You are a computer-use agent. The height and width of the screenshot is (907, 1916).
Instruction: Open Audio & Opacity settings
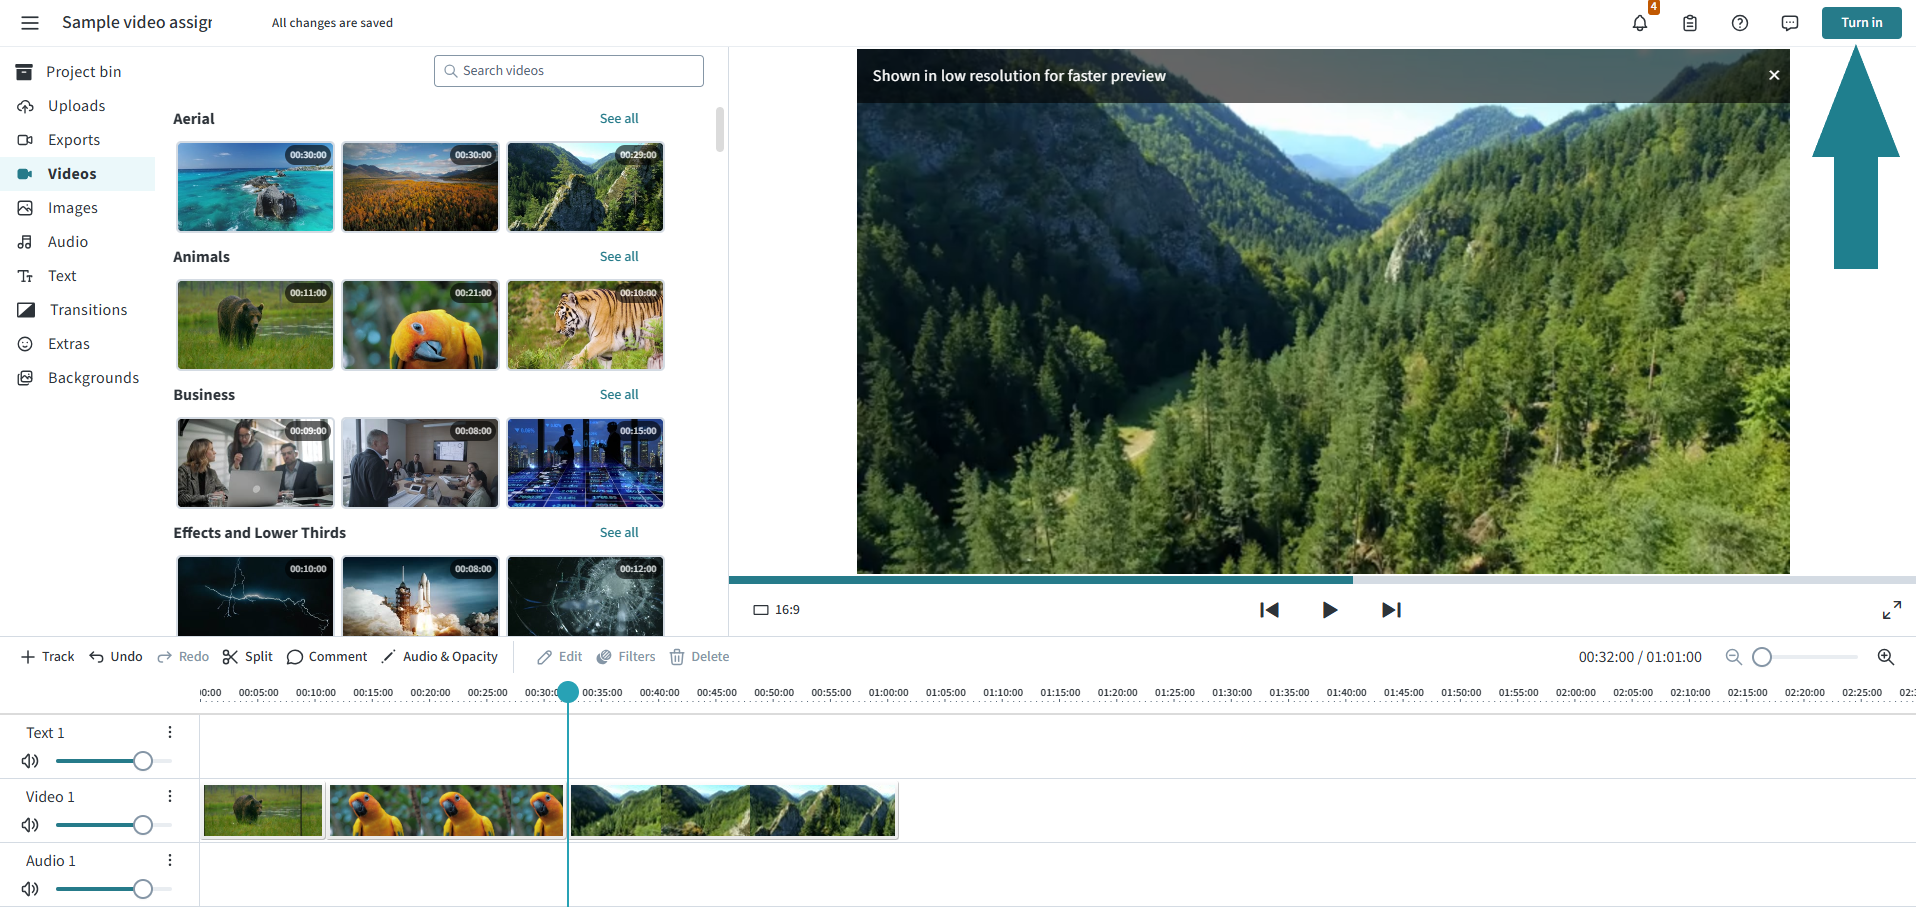click(440, 657)
